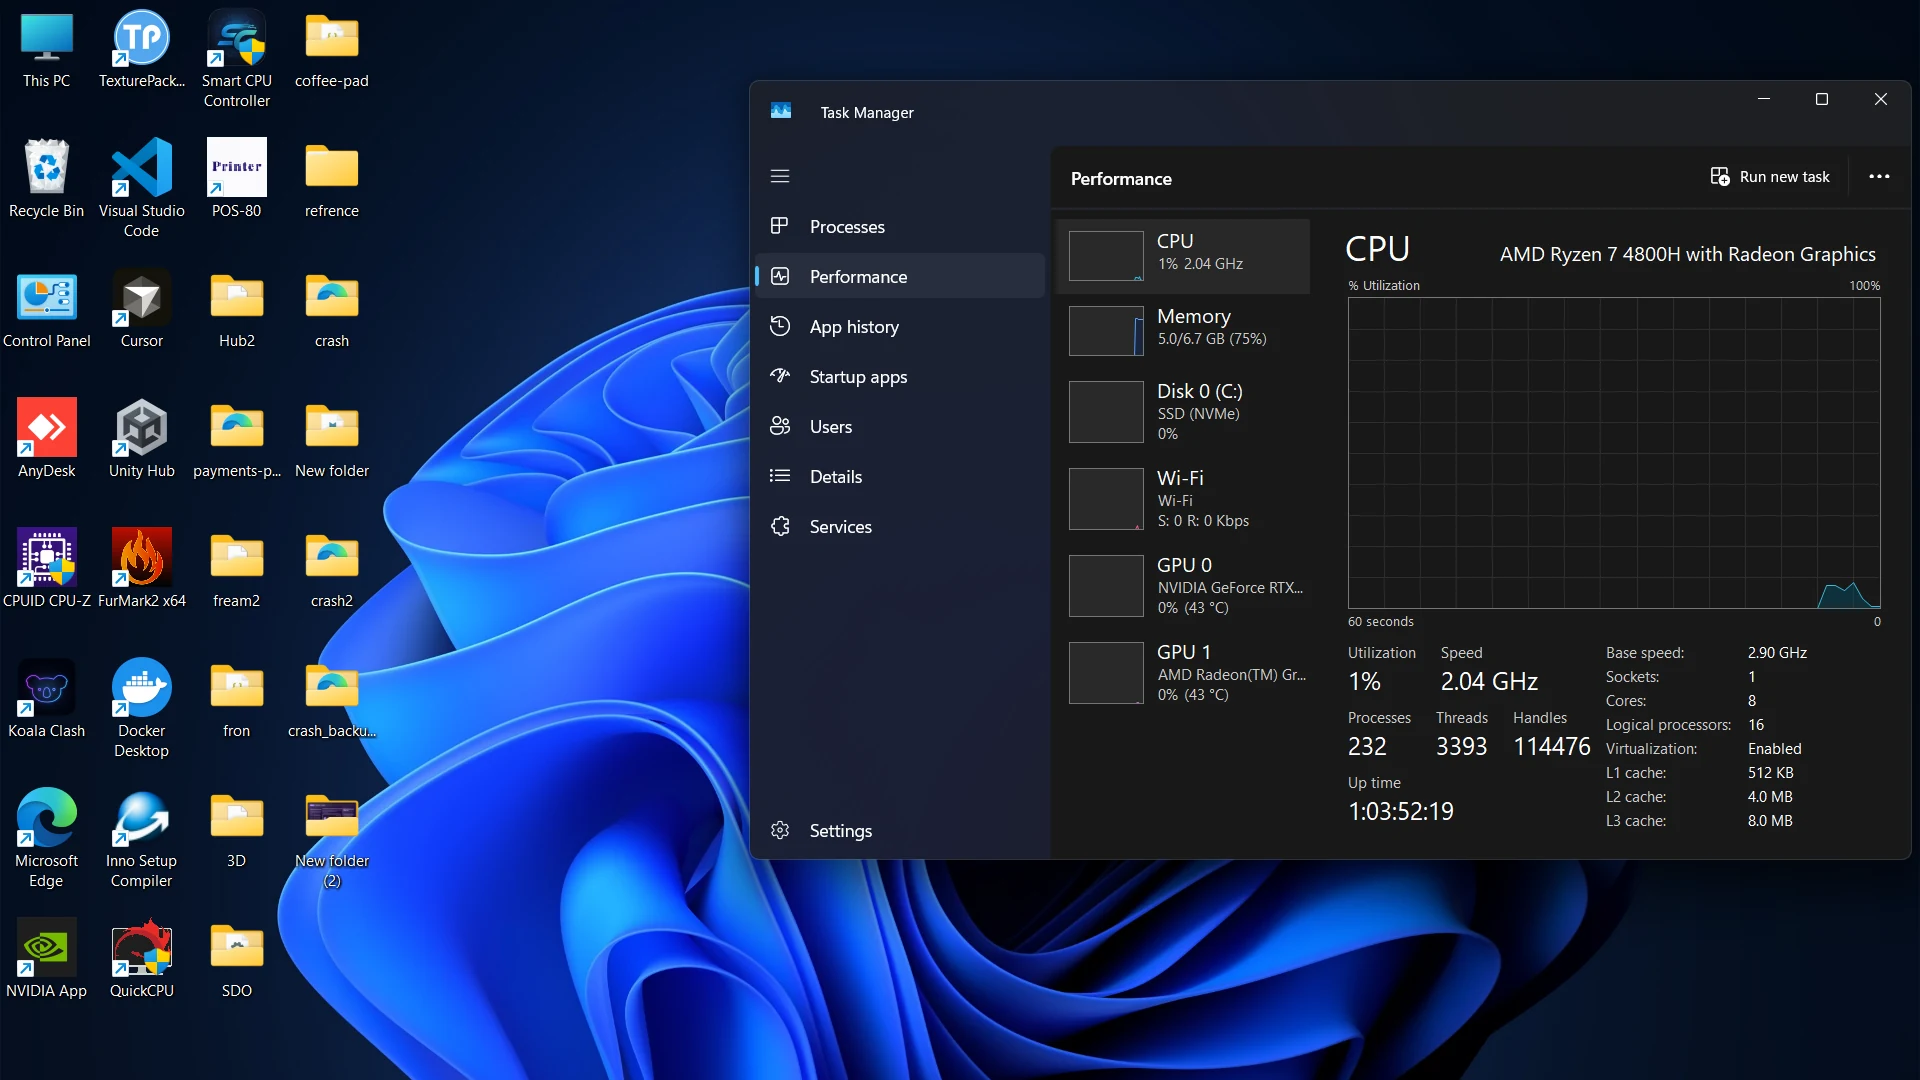Select the Disk 0 (C:) entry
Image resolution: width=1920 pixels, height=1080 pixels.
(x=1183, y=412)
